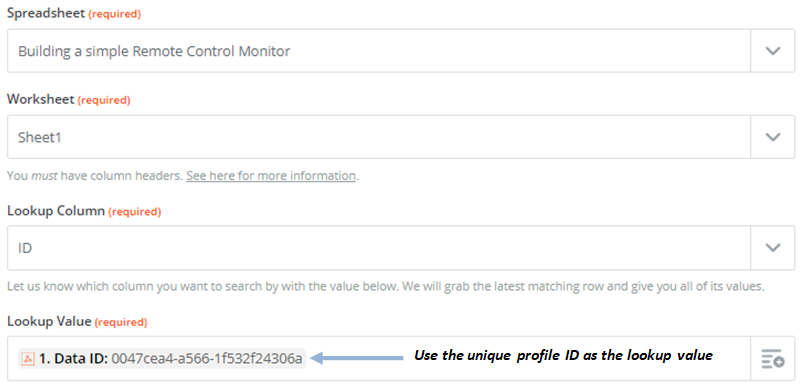
Task: Click the 0047cea4-a566-1f532f24306a ID text
Action: [207, 359]
